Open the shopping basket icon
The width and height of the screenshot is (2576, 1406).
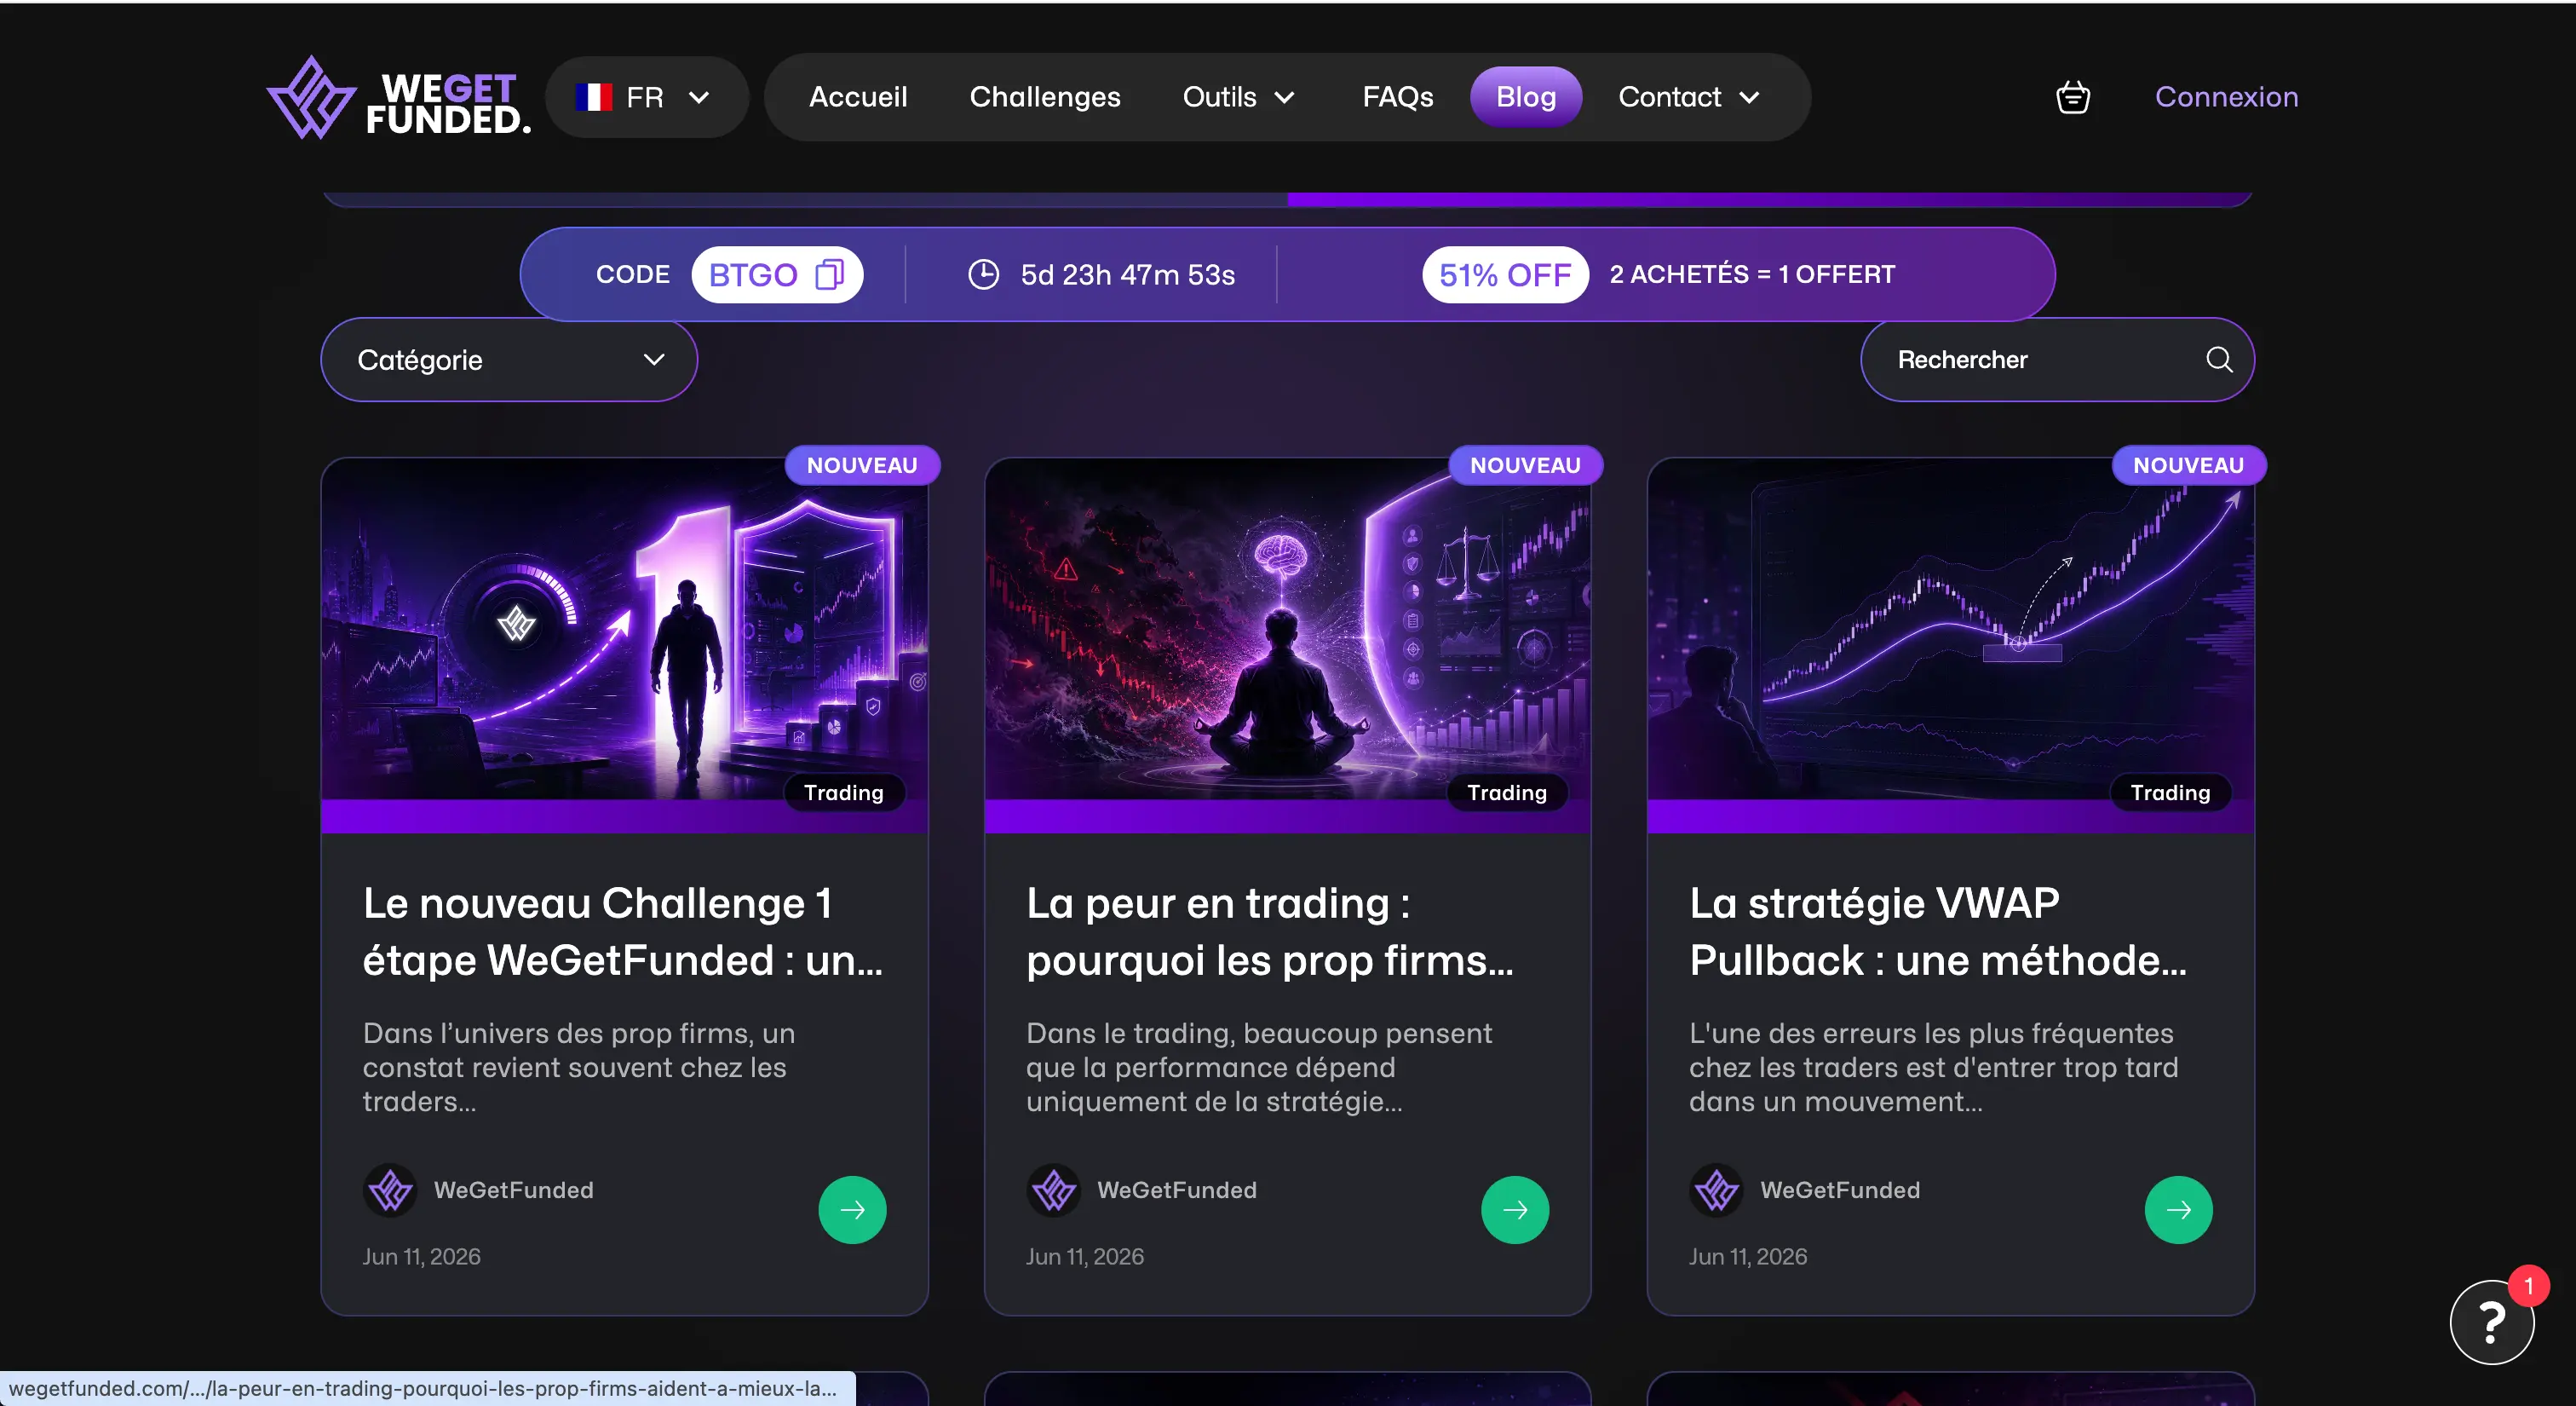point(2072,97)
